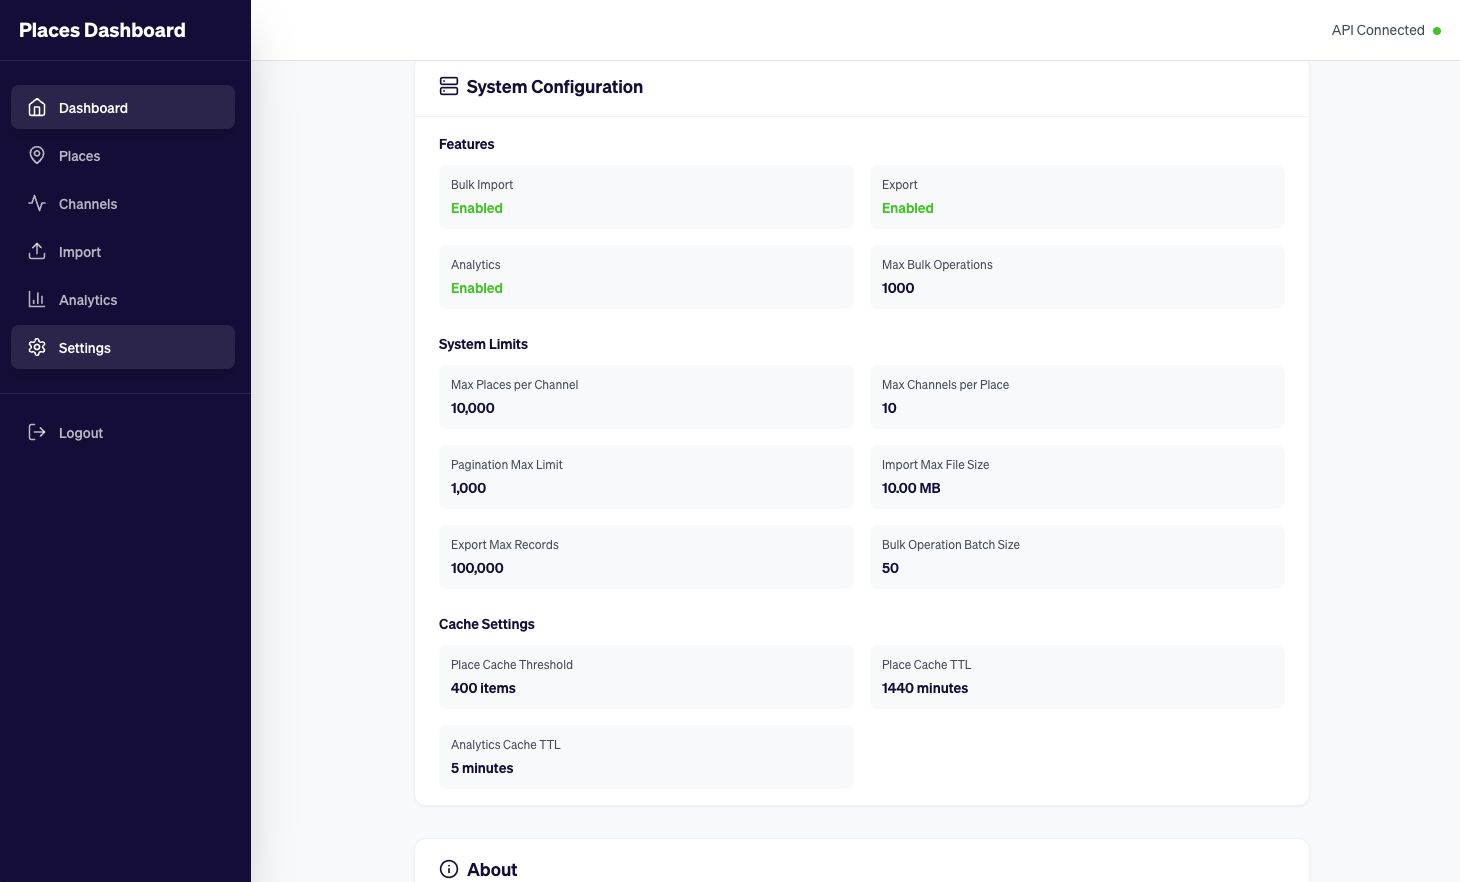Click the Import Max File Size card
Image resolution: width=1460 pixels, height=882 pixels.
tap(1077, 477)
